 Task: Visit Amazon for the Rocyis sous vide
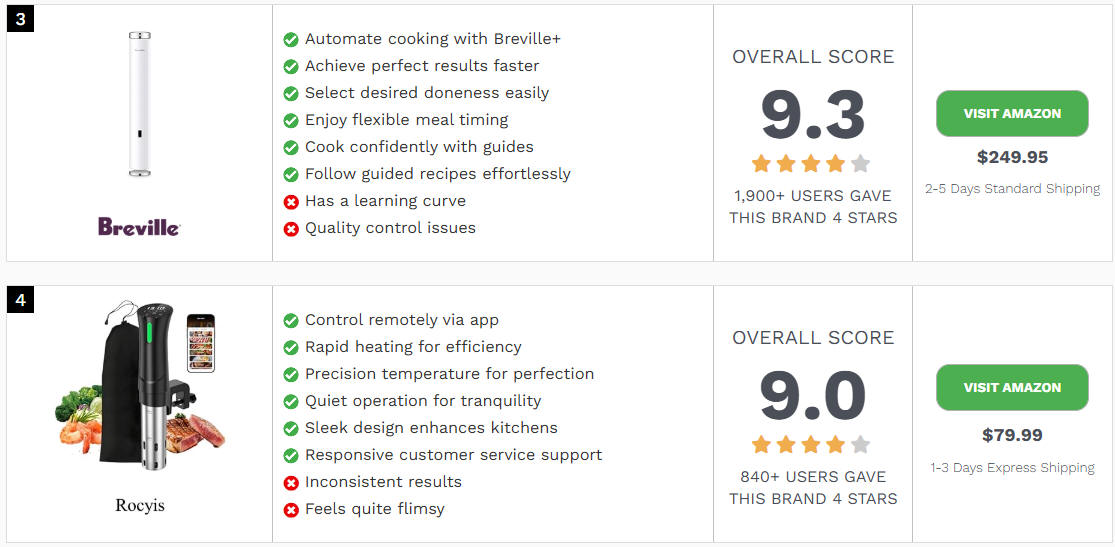point(1012,387)
